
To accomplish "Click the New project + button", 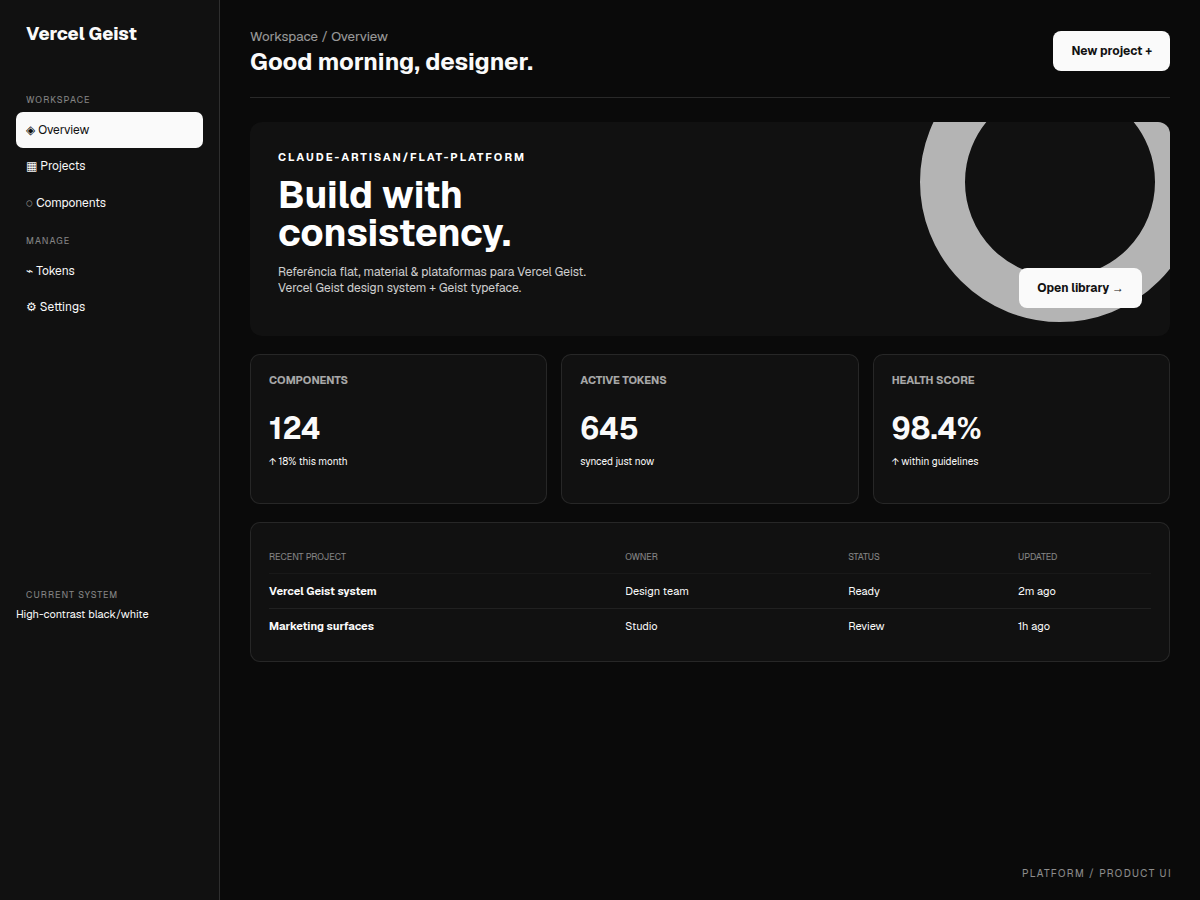I will (1111, 51).
